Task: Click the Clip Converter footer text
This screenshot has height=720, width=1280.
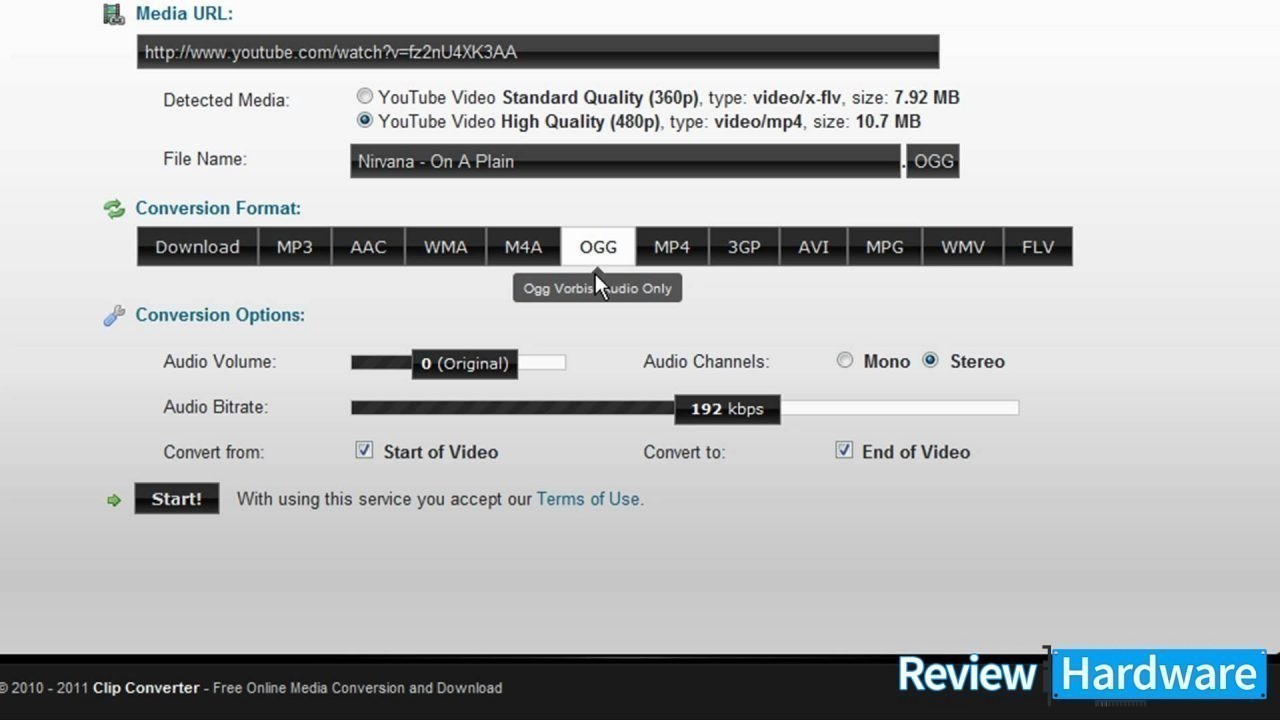Action: pos(147,688)
